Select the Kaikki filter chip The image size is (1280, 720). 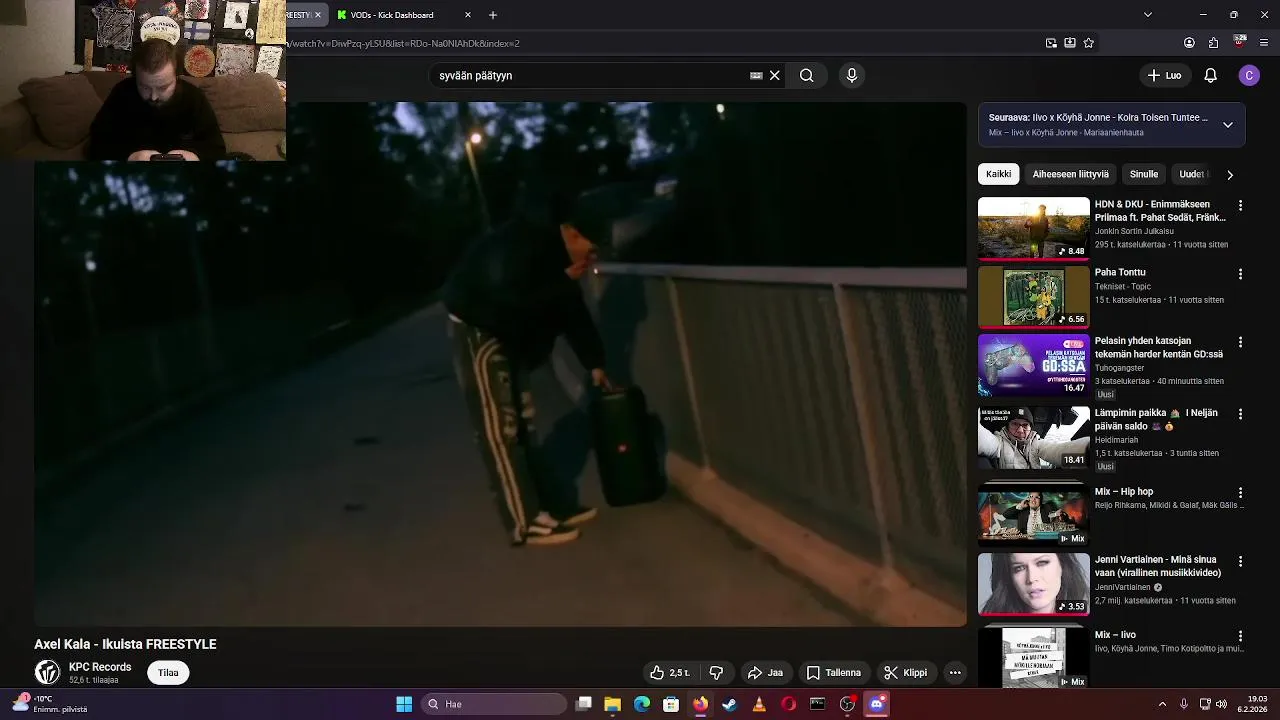pyautogui.click(x=998, y=174)
